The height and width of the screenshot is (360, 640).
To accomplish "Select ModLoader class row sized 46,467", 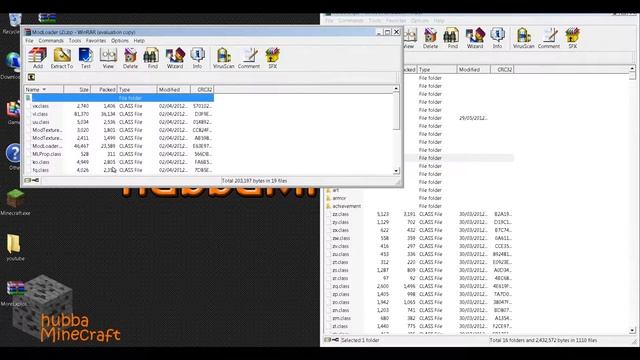I will (x=119, y=146).
